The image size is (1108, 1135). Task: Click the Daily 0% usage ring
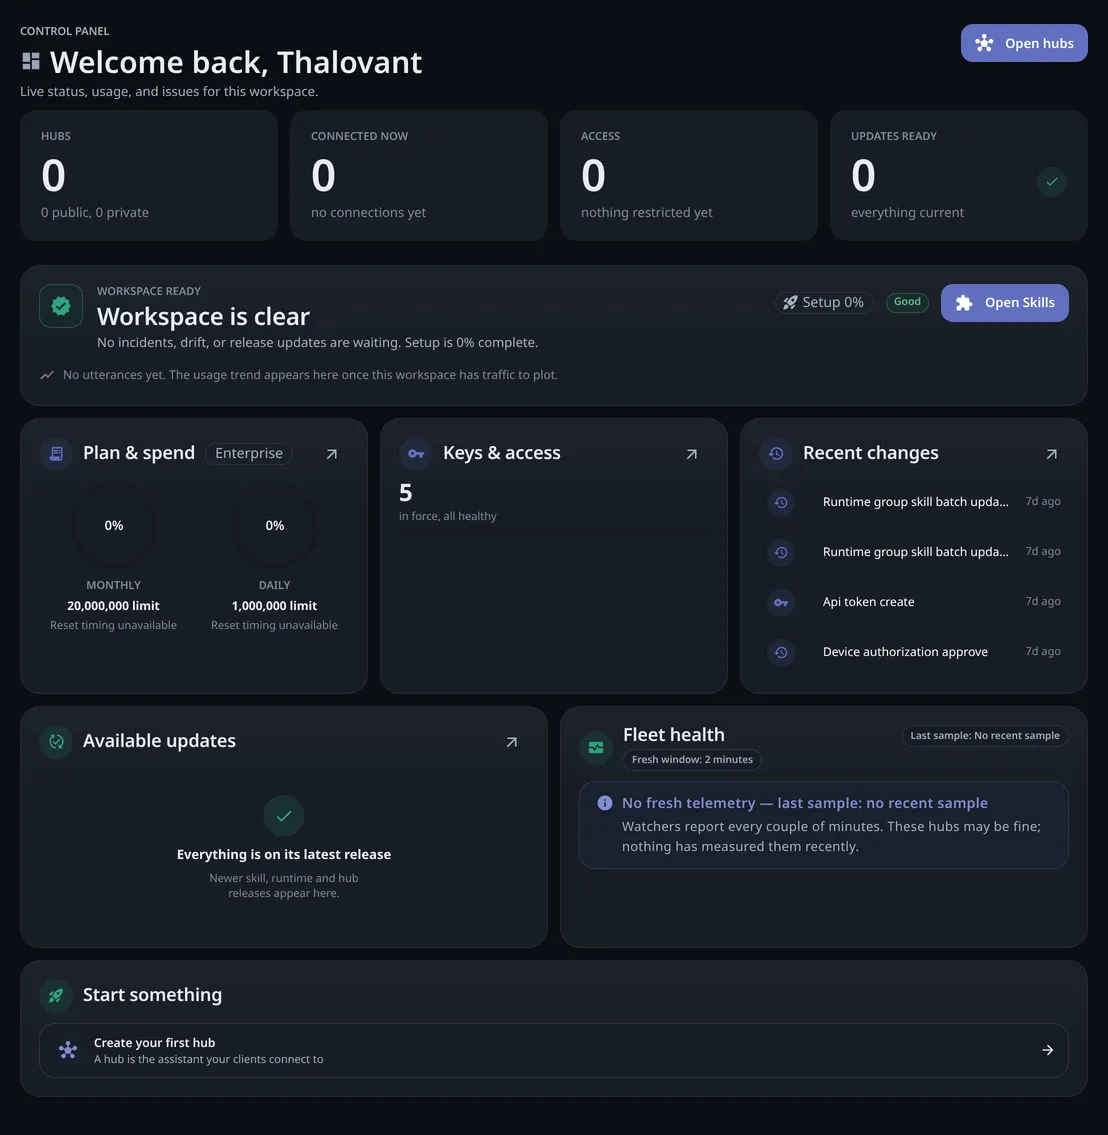click(274, 526)
